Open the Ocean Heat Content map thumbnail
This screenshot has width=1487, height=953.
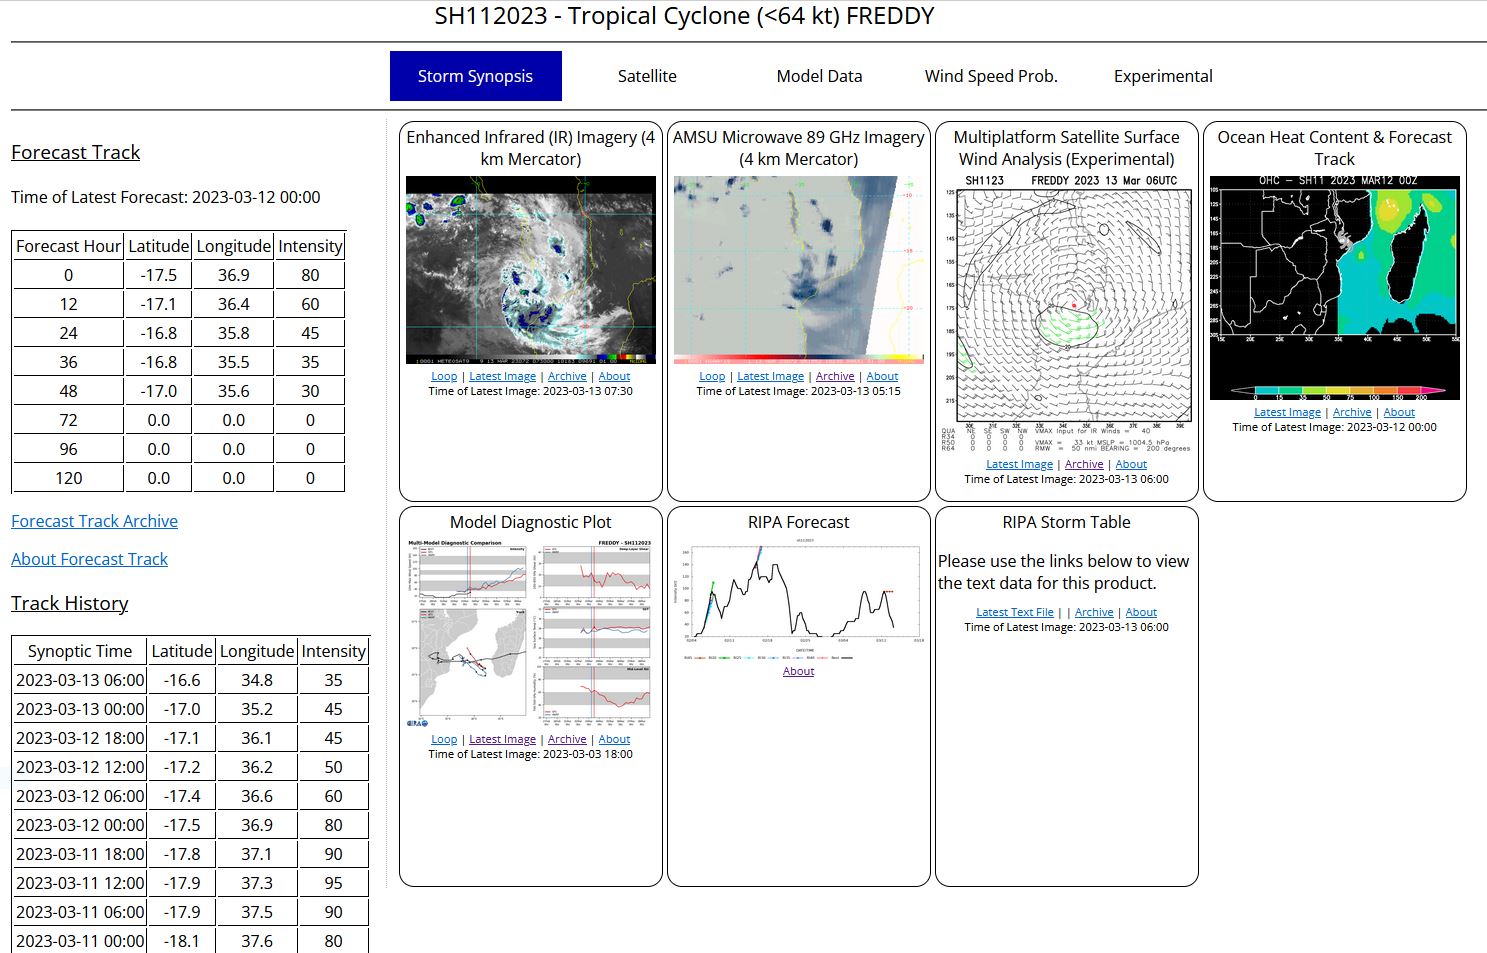pyautogui.click(x=1334, y=288)
